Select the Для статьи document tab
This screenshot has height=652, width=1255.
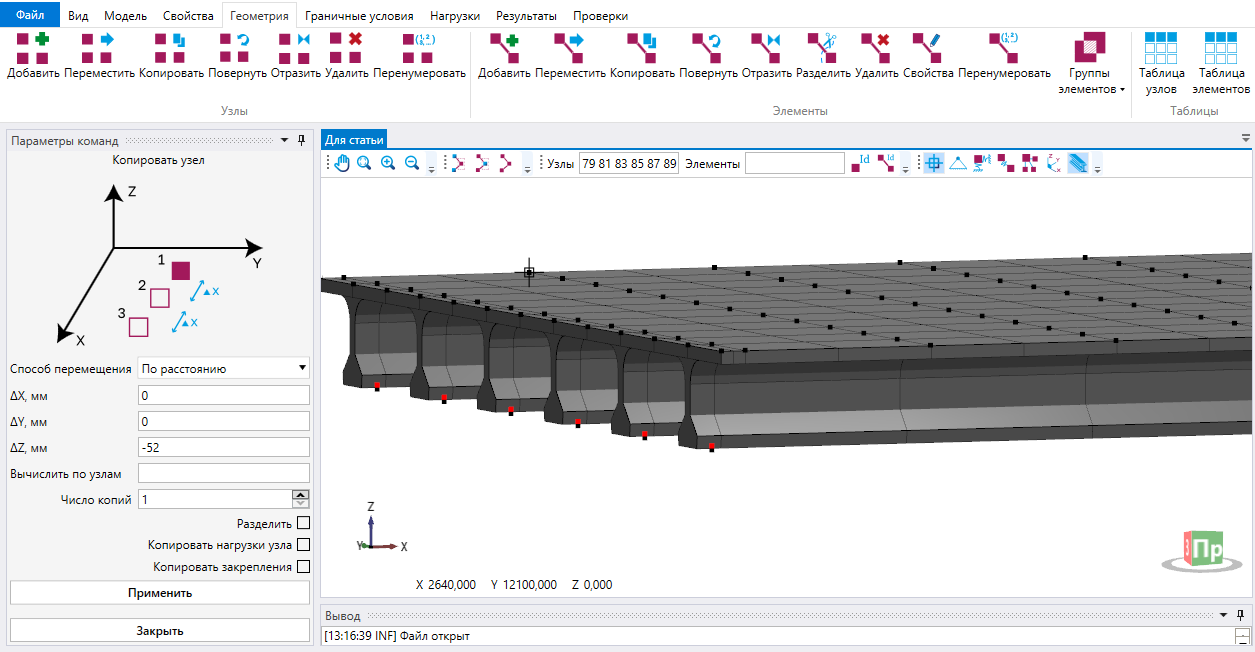coord(354,140)
